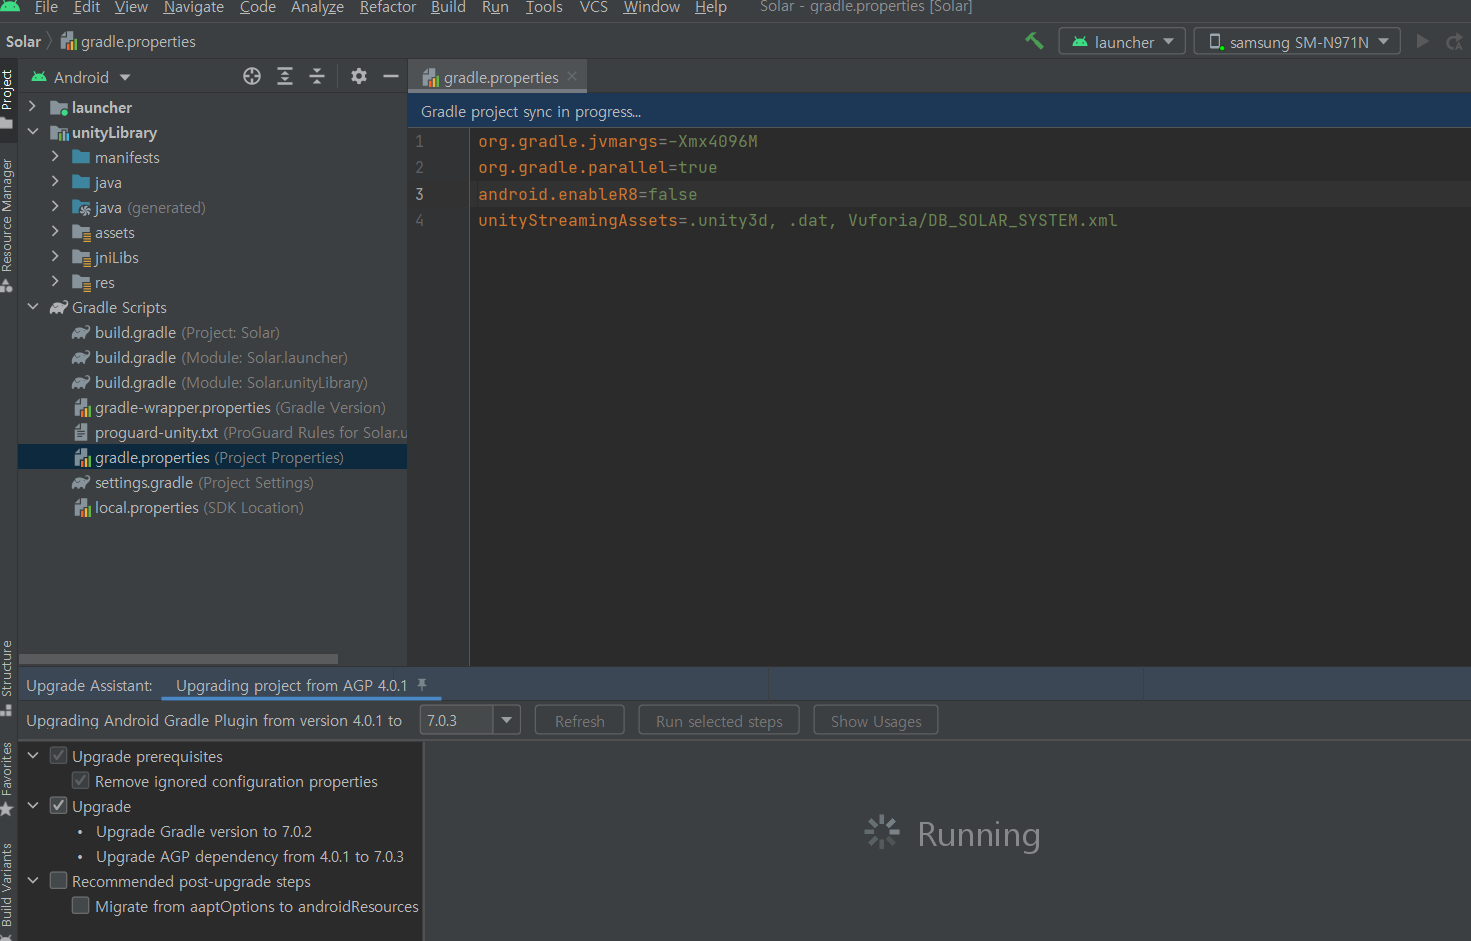
Task: Open the Tools menu
Action: [x=544, y=7]
